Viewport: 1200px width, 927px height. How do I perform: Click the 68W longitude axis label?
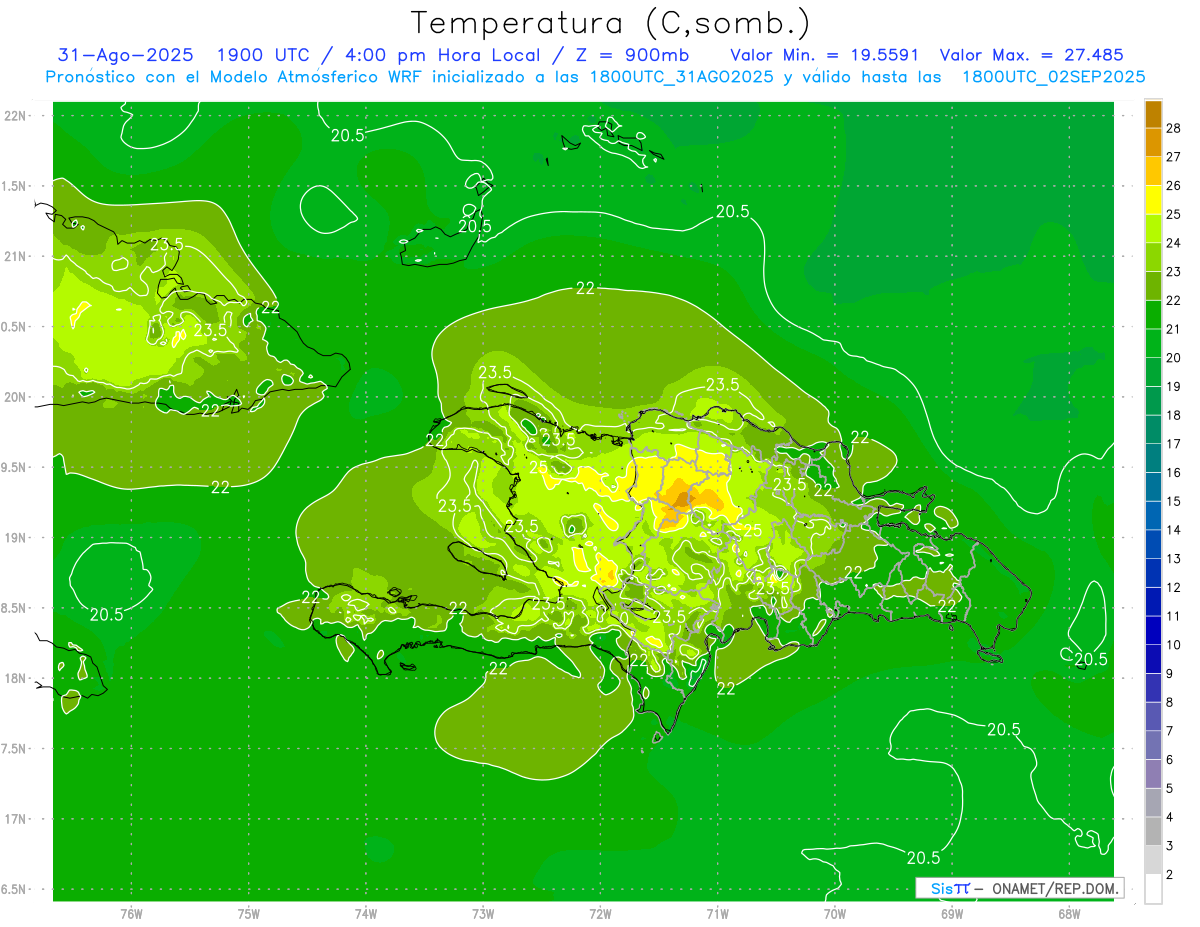pyautogui.click(x=1069, y=913)
